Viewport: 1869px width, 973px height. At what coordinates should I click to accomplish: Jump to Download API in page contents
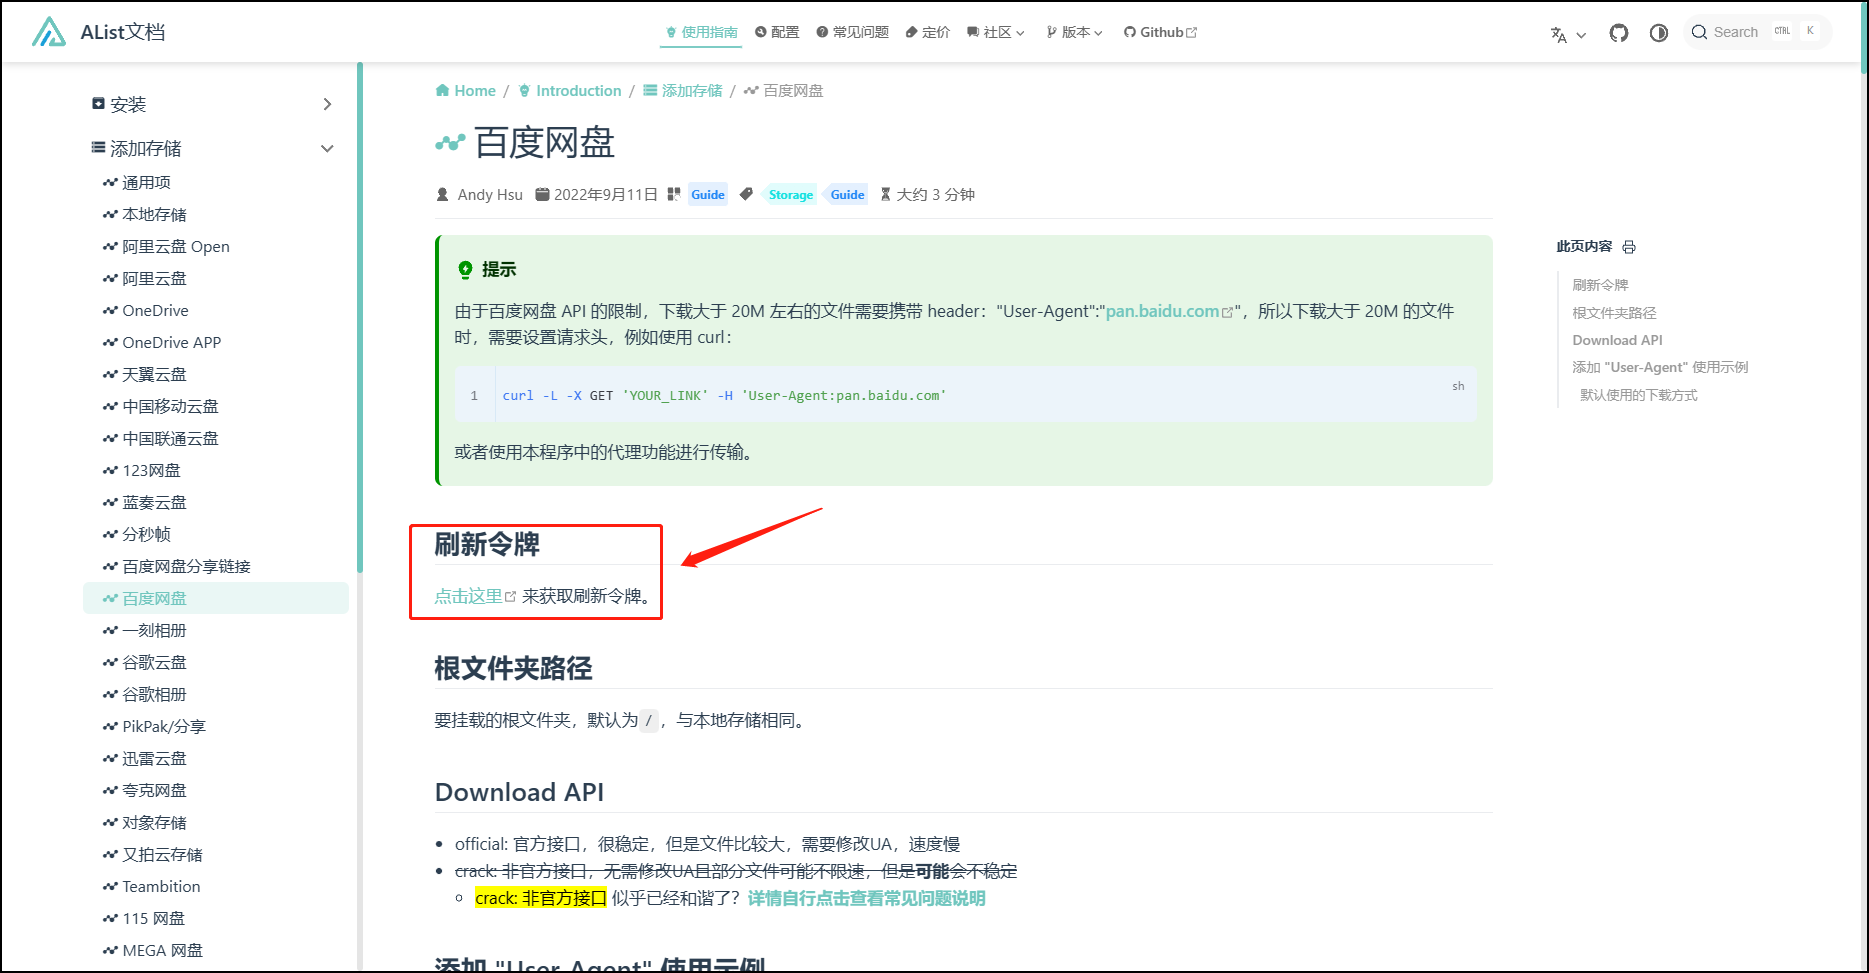pyautogui.click(x=1617, y=340)
